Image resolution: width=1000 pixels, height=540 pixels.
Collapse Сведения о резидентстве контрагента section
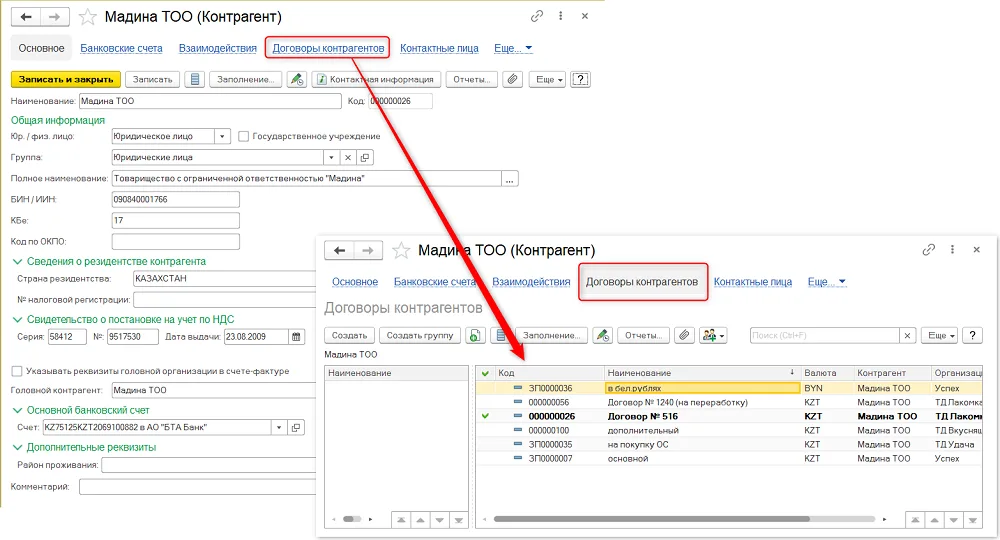pyautogui.click(x=17, y=261)
